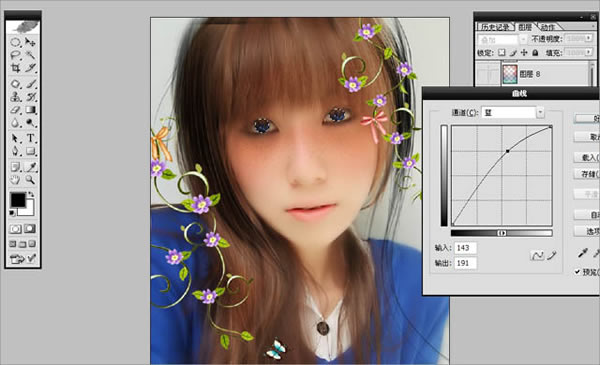Click the 载入 load button
Screen dimensions: 600x365
pos(588,157)
